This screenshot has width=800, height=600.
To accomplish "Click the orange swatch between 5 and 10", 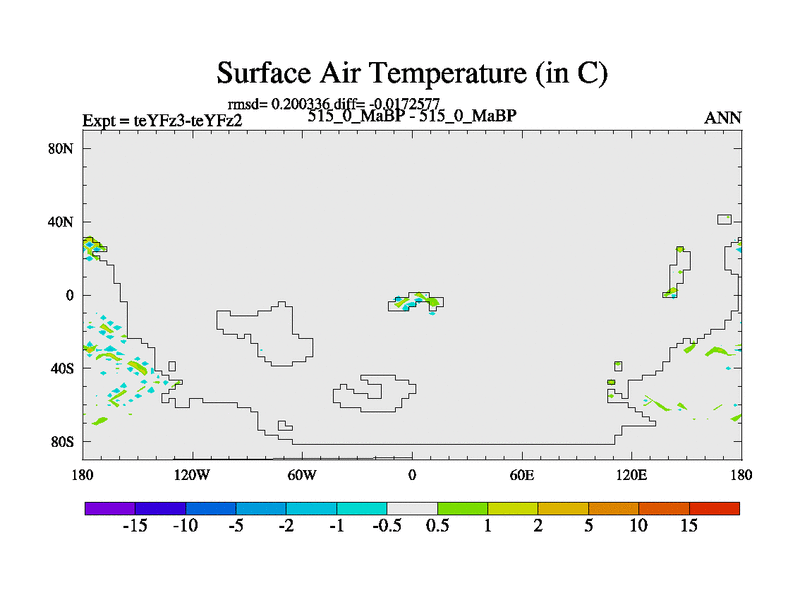I will tap(613, 508).
